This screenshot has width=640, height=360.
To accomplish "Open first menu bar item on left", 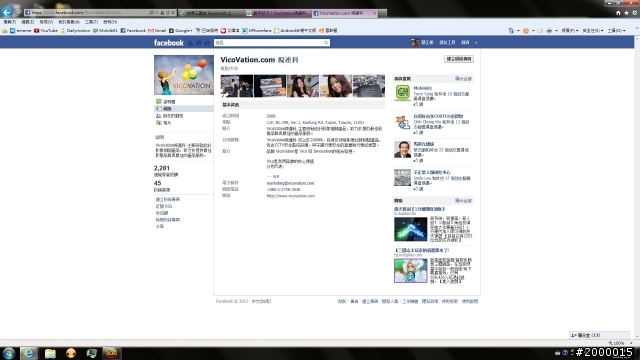I will coord(9,22).
